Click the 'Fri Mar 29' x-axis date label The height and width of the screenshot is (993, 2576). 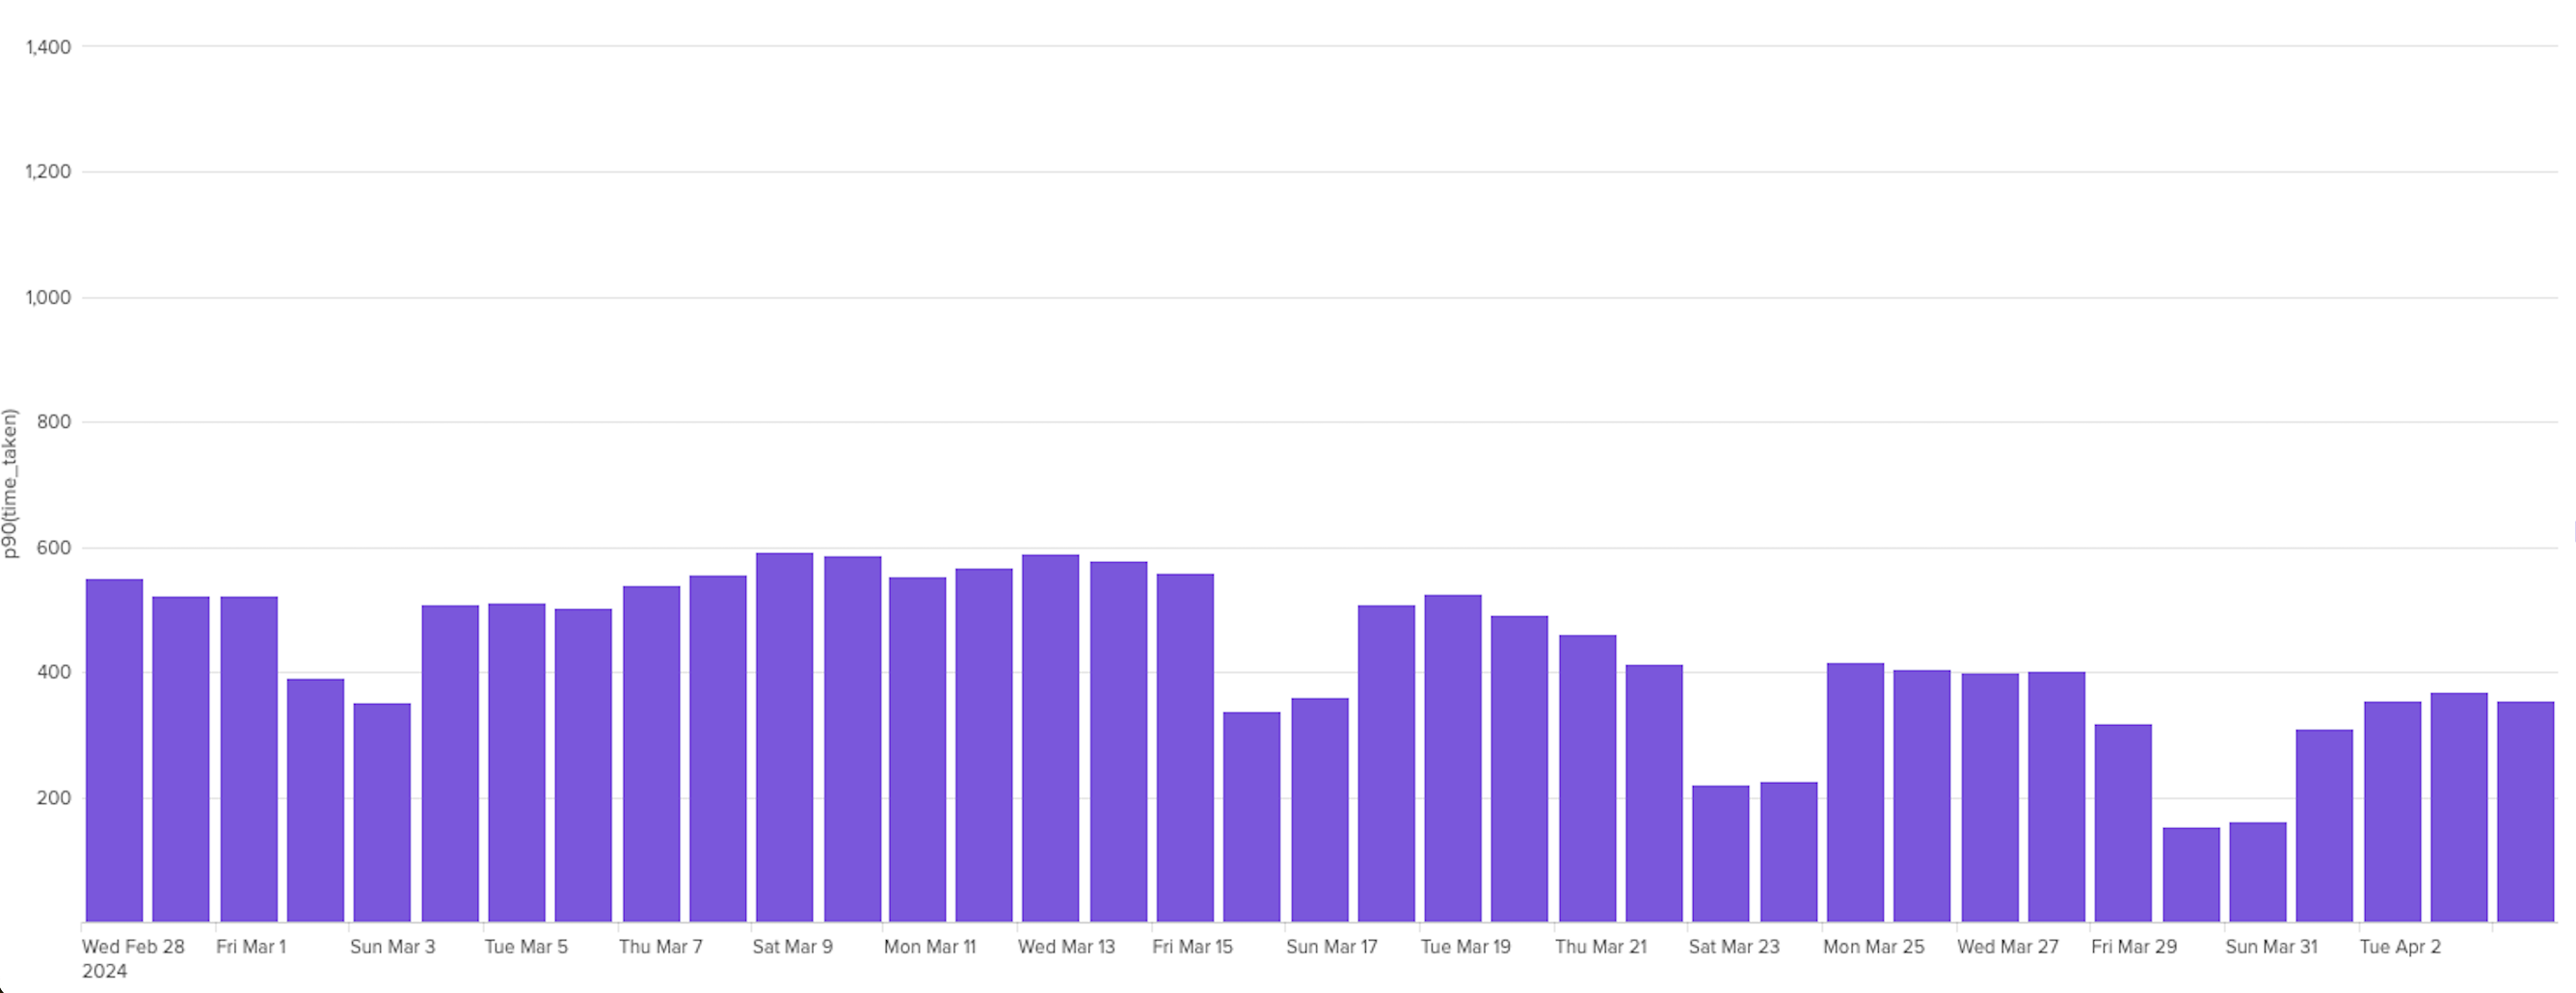2134,947
